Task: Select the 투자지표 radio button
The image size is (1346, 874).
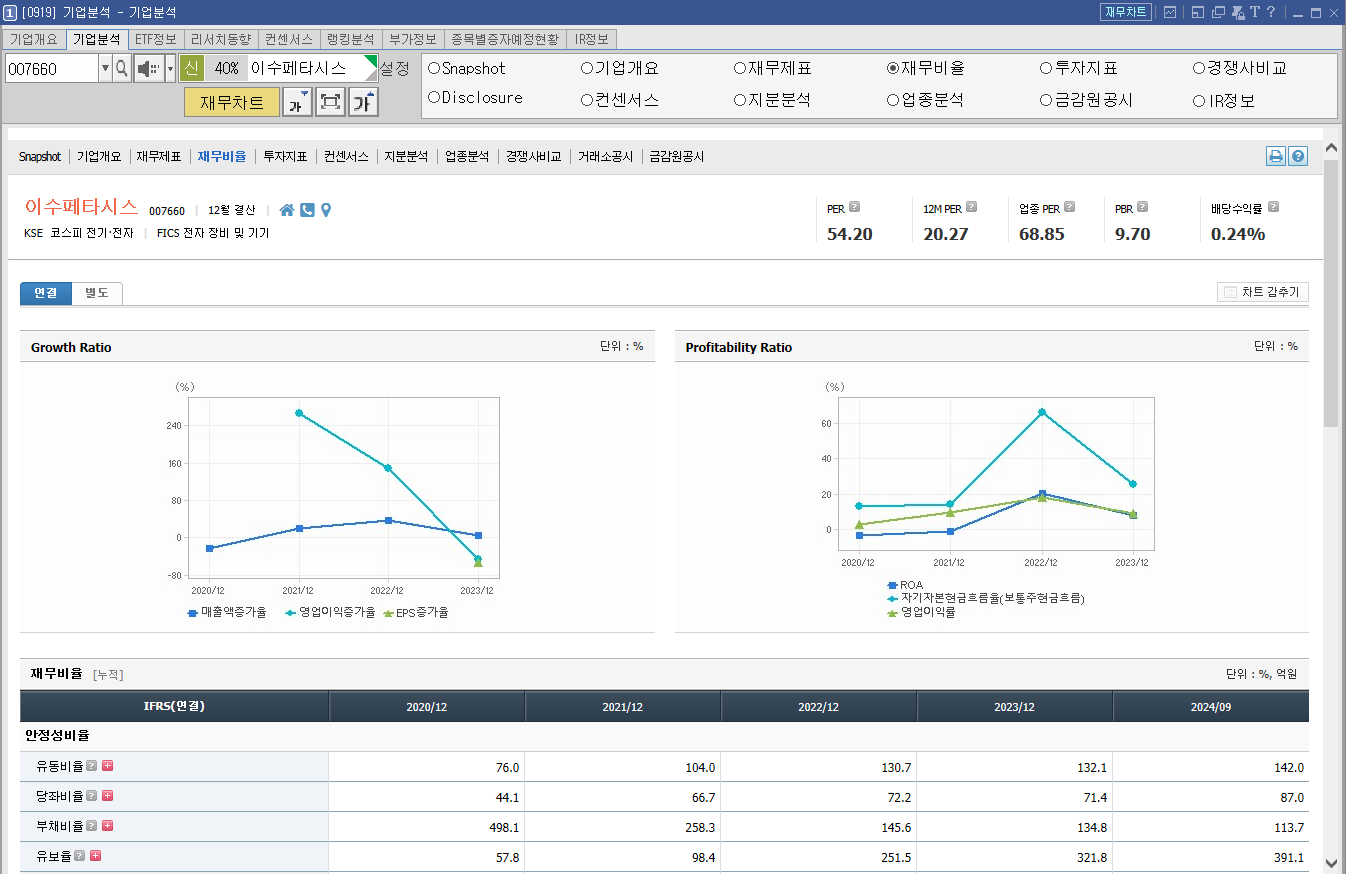Action: (1046, 68)
